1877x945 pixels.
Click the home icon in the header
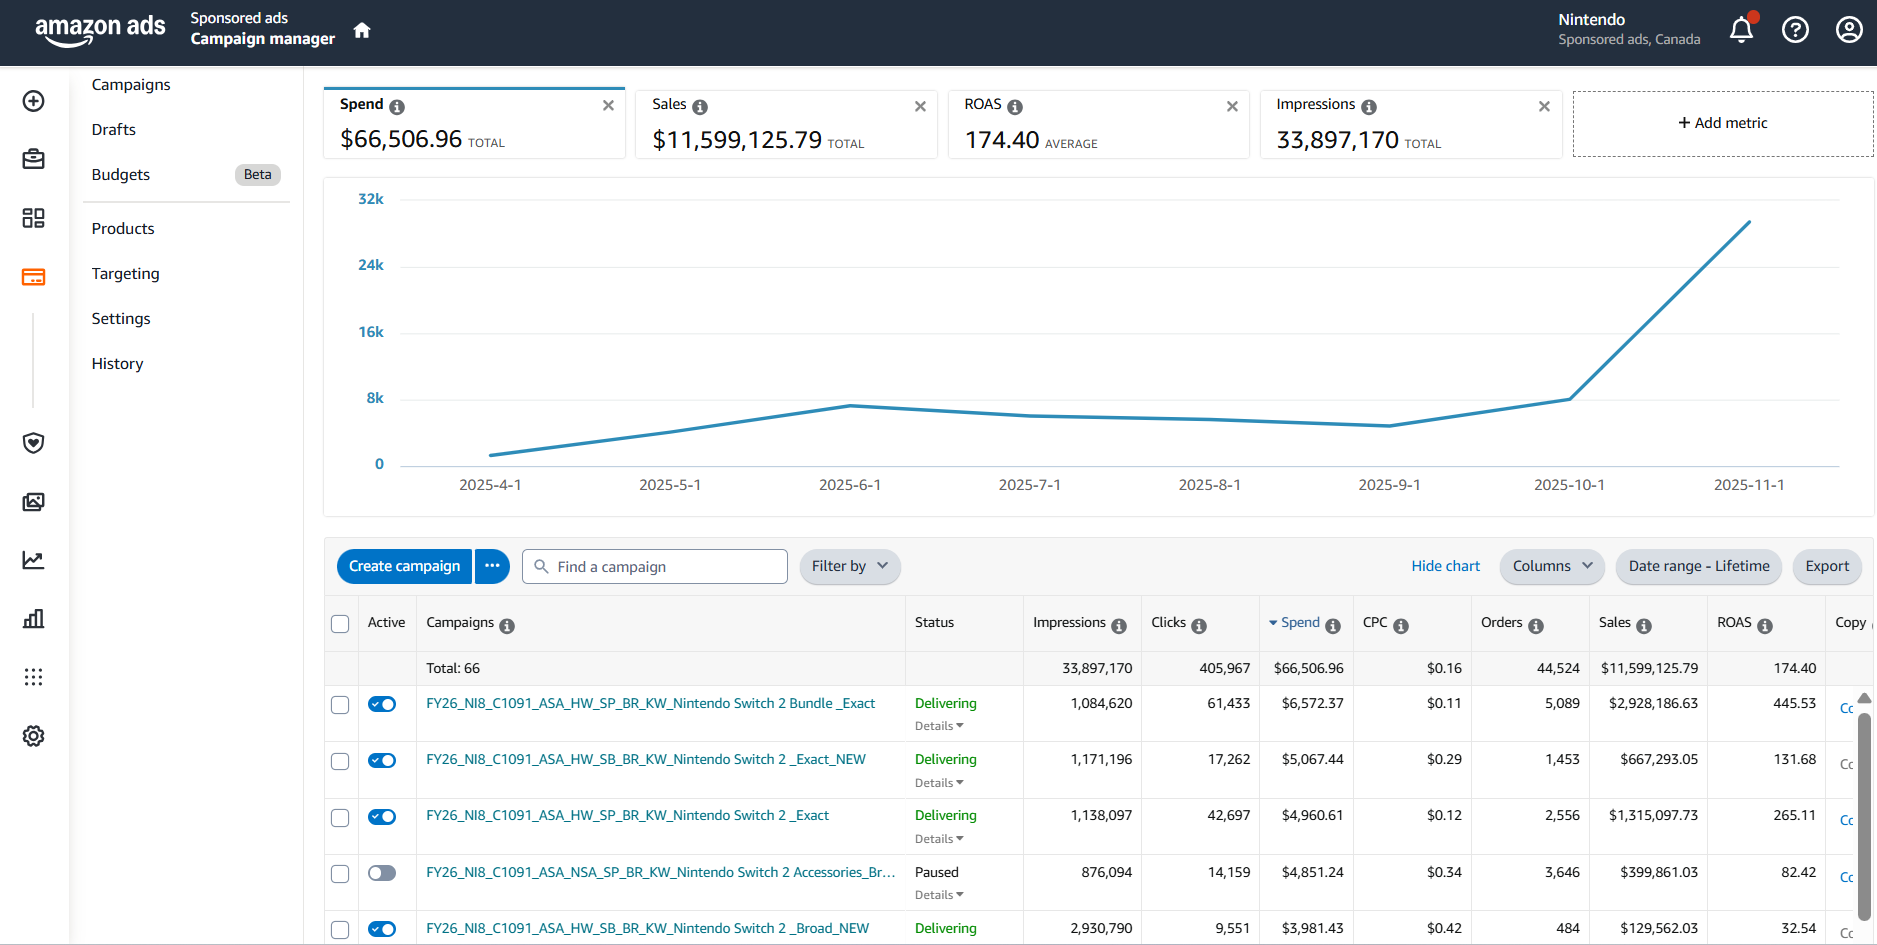[362, 30]
